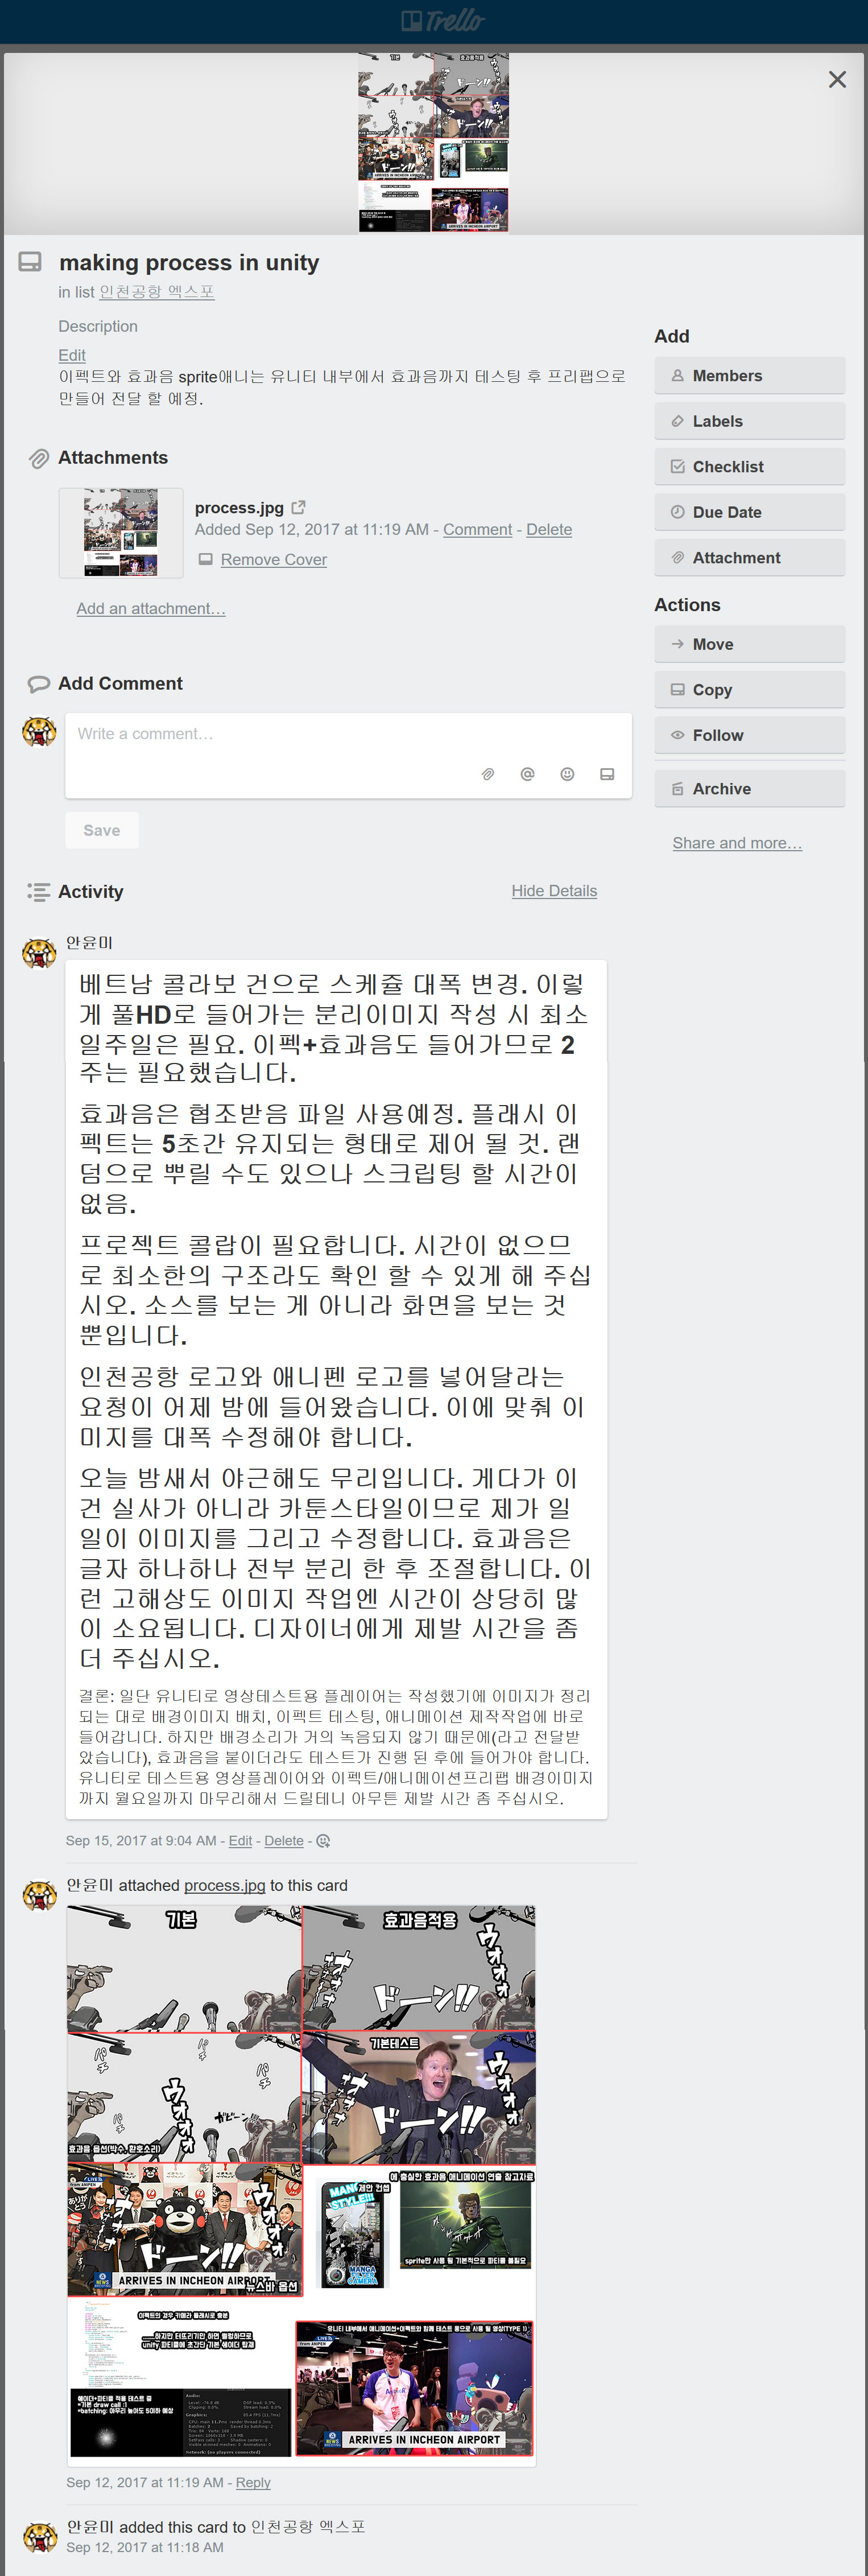This screenshot has height=2576, width=868.
Task: Click the attachment paperclip icon in comment box
Action: (488, 774)
